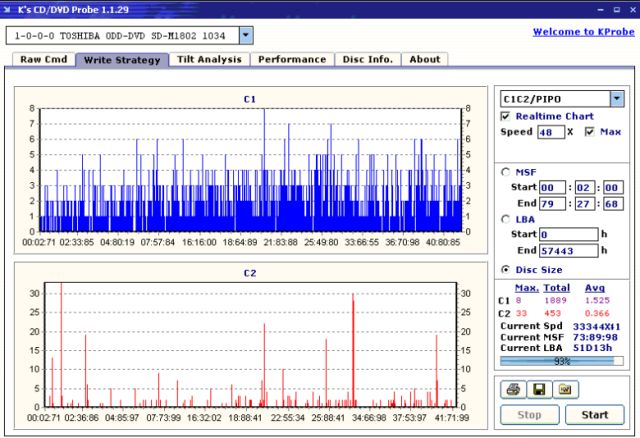Maximize the KProbe window

coord(617,9)
